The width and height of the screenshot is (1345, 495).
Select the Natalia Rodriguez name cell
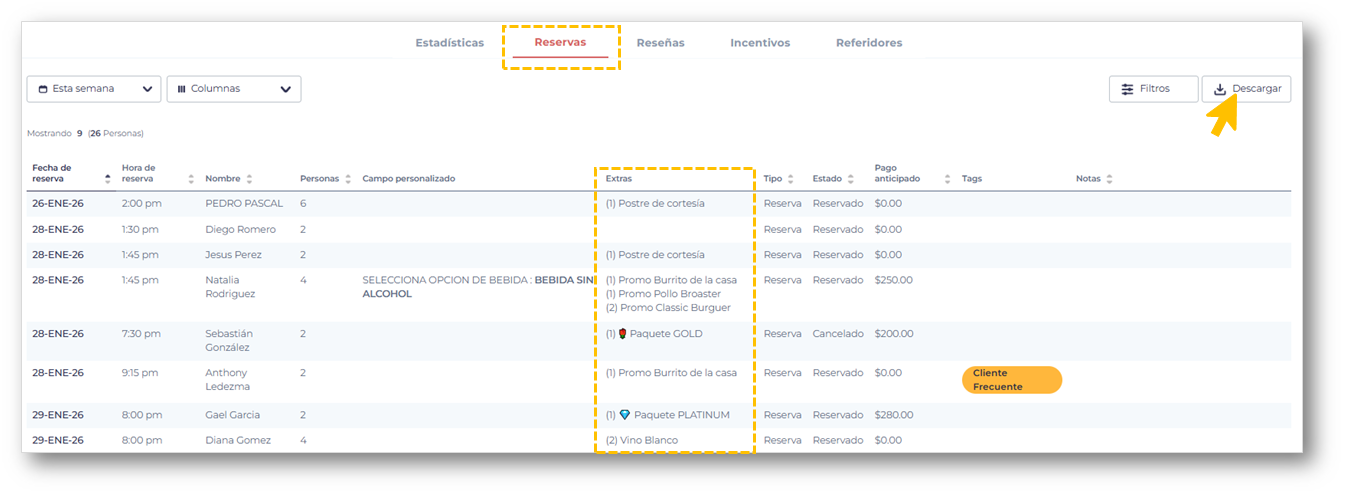(231, 287)
